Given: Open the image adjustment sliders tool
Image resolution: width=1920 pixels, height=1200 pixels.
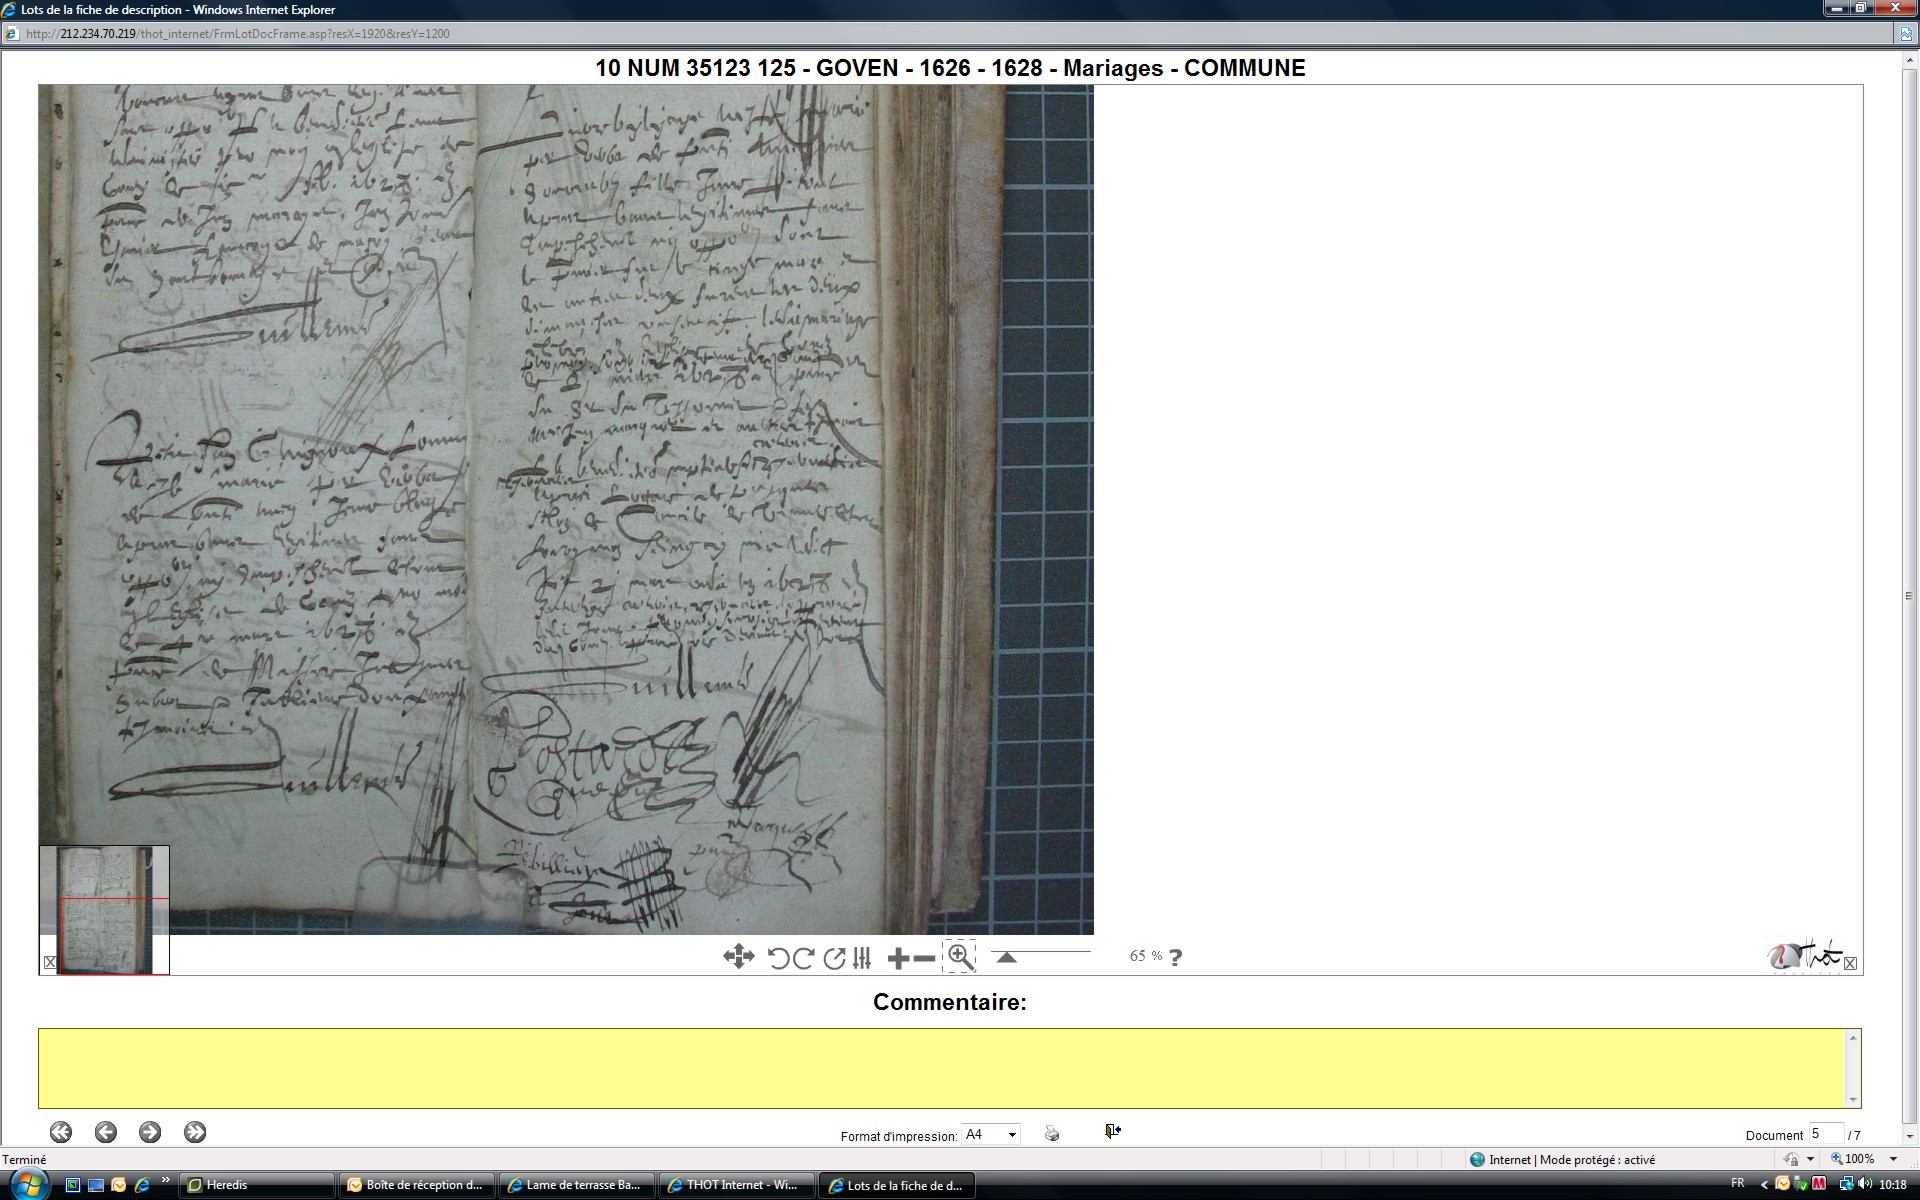Looking at the screenshot, I should point(862,958).
